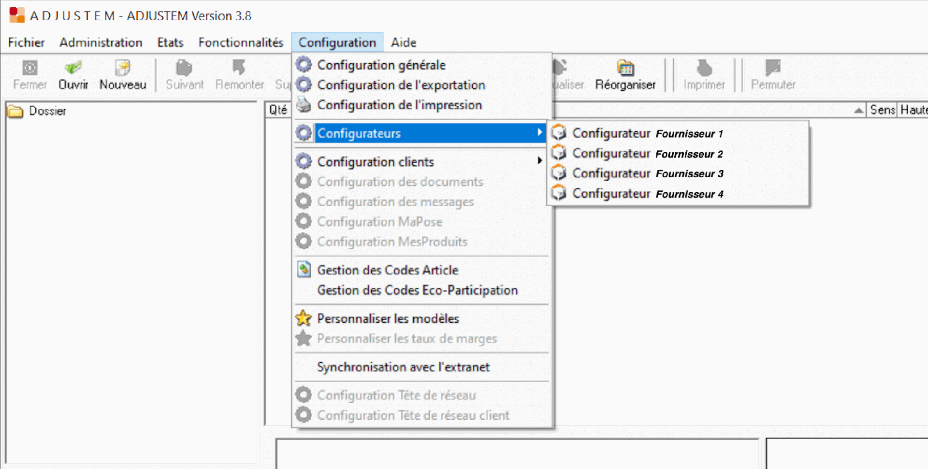
Task: Click the Suivant toolbar icon
Action: [x=184, y=68]
